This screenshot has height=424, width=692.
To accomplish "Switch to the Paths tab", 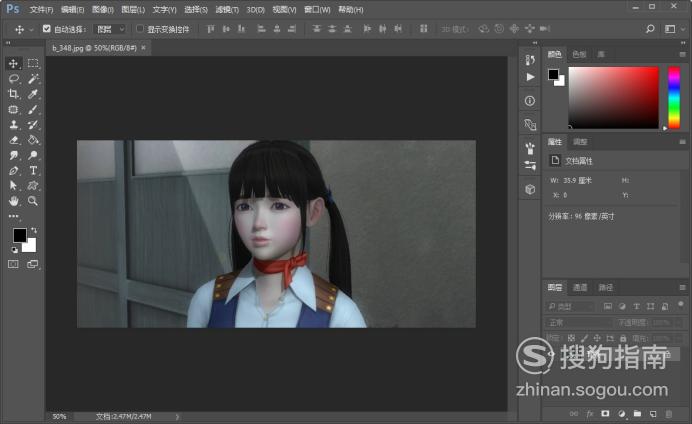I will click(x=606, y=287).
